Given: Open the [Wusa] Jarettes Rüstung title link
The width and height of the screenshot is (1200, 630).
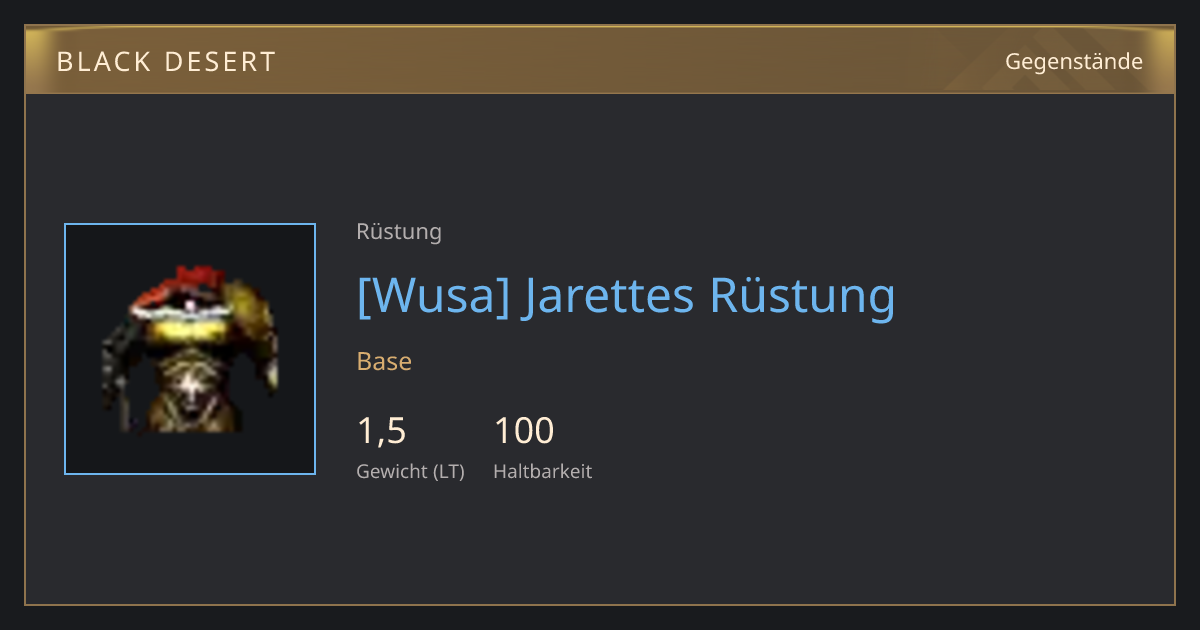Looking at the screenshot, I should tap(626, 295).
